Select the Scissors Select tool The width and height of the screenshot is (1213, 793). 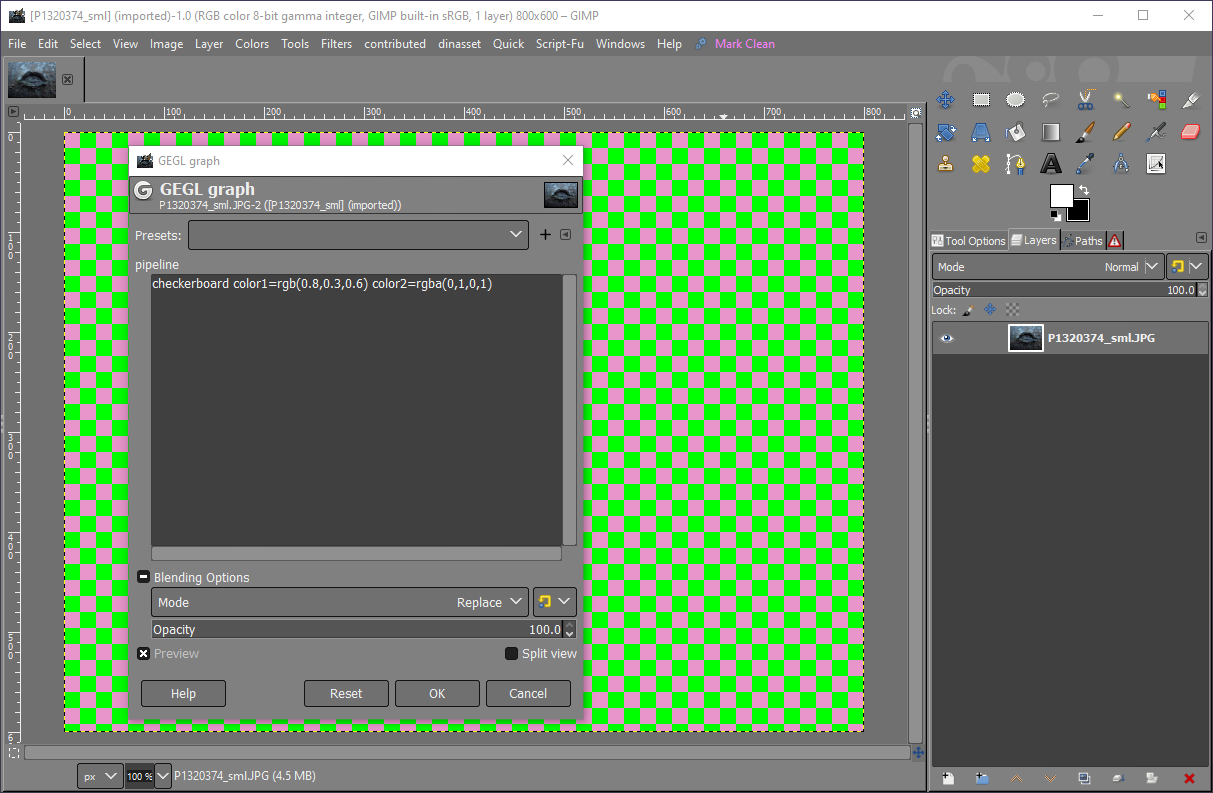(1085, 100)
